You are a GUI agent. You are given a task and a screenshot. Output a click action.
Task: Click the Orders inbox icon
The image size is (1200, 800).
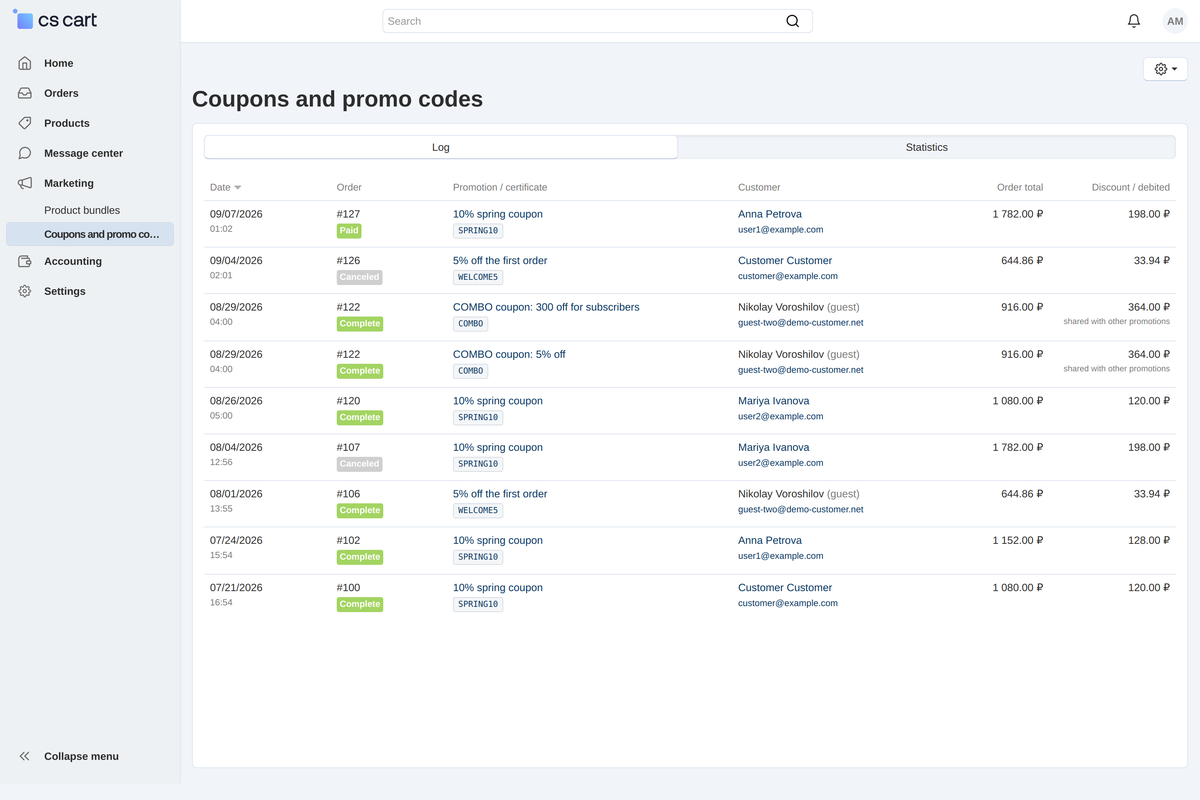25,93
